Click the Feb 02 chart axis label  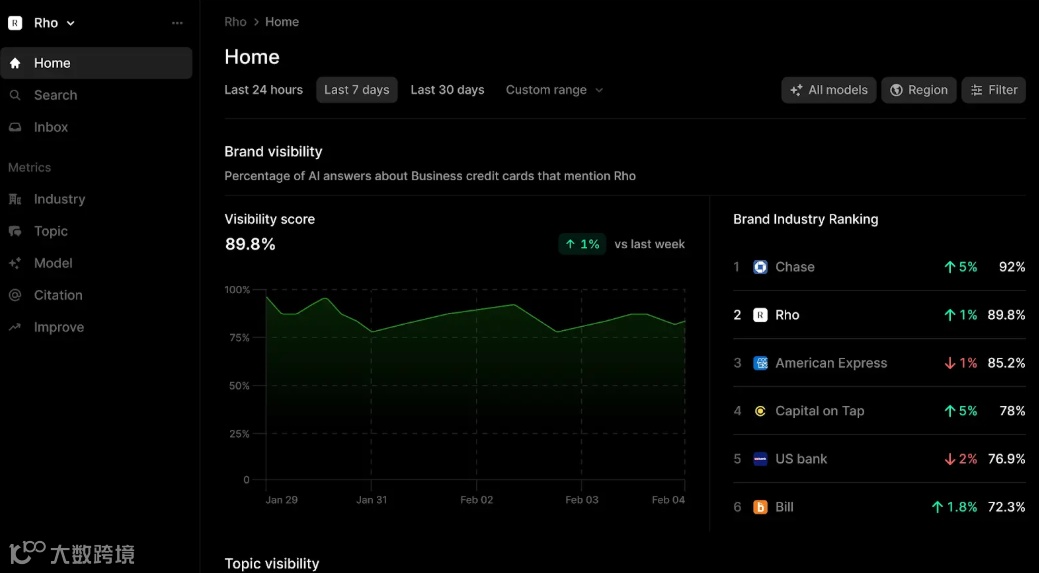476,500
